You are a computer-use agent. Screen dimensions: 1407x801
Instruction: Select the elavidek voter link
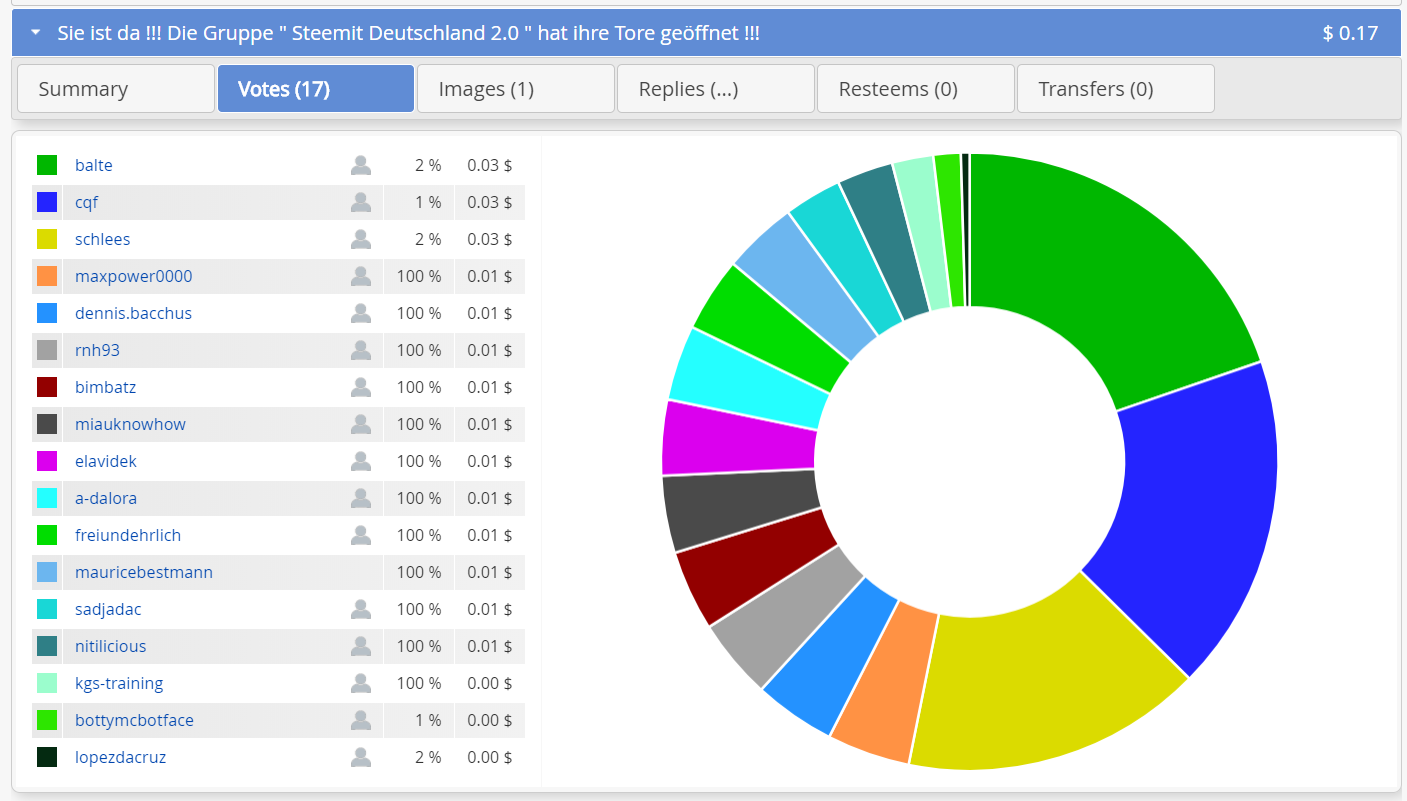tap(106, 461)
